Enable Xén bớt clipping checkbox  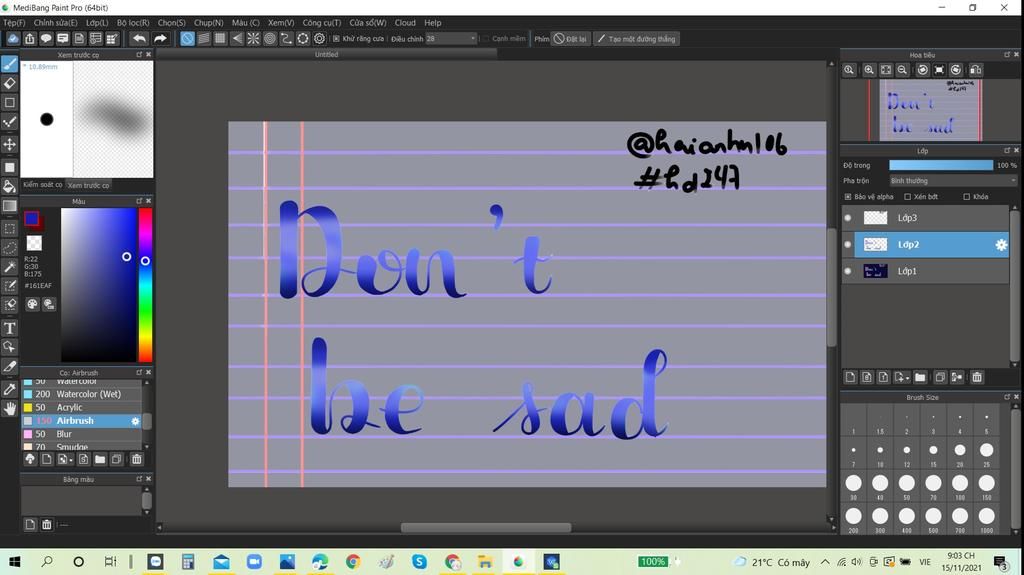(x=907, y=197)
